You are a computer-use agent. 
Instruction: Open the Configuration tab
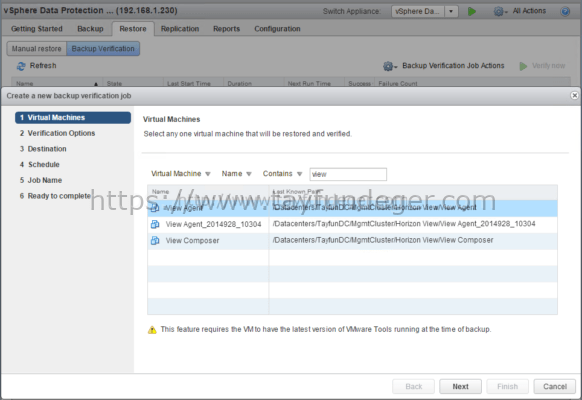pos(277,29)
